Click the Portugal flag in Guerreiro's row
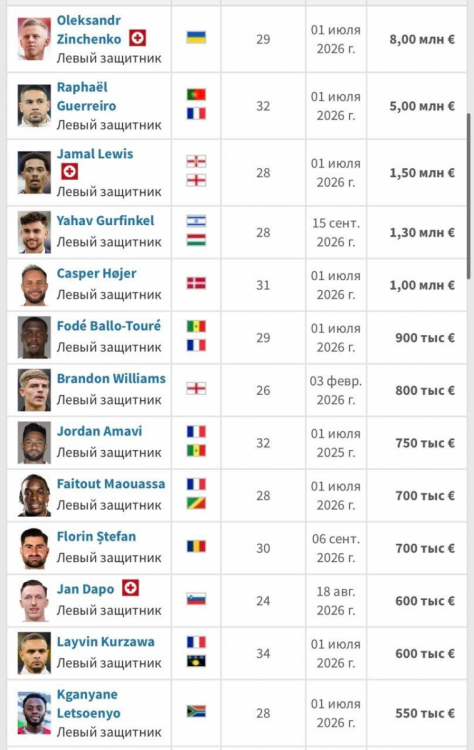 click(196, 95)
